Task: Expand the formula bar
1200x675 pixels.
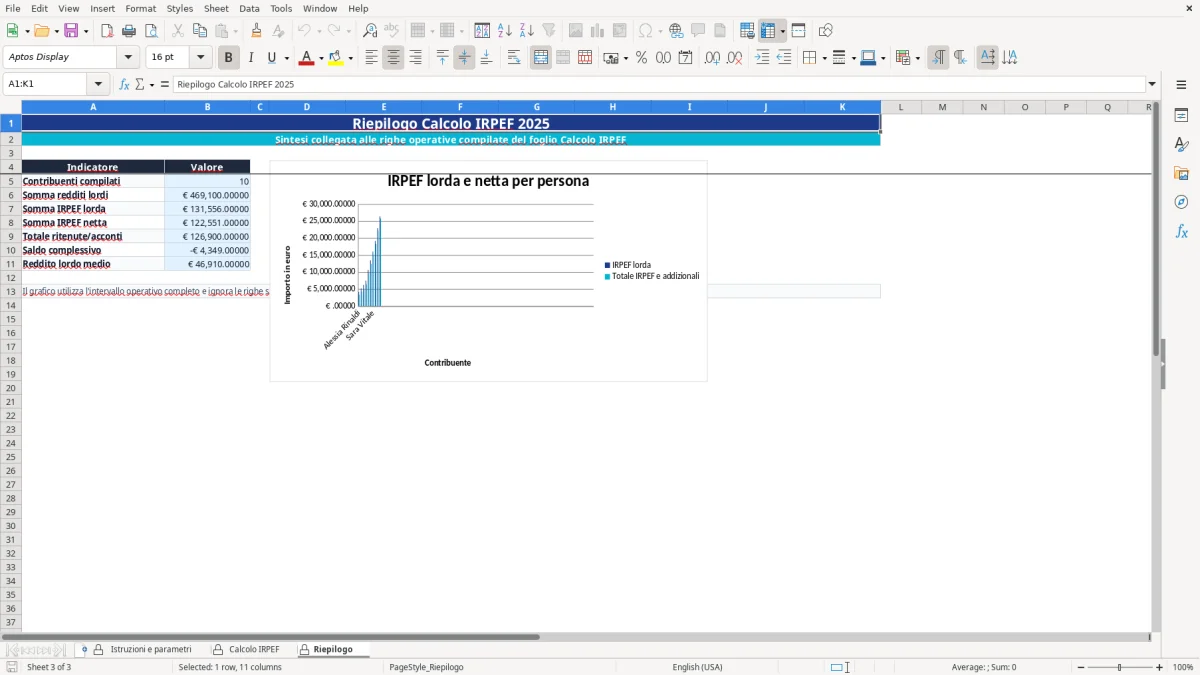Action: pyautogui.click(x=1152, y=85)
